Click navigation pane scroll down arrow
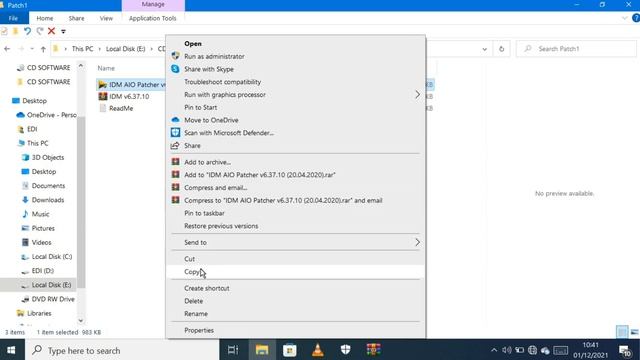The width and height of the screenshot is (640, 360). click(x=81, y=321)
